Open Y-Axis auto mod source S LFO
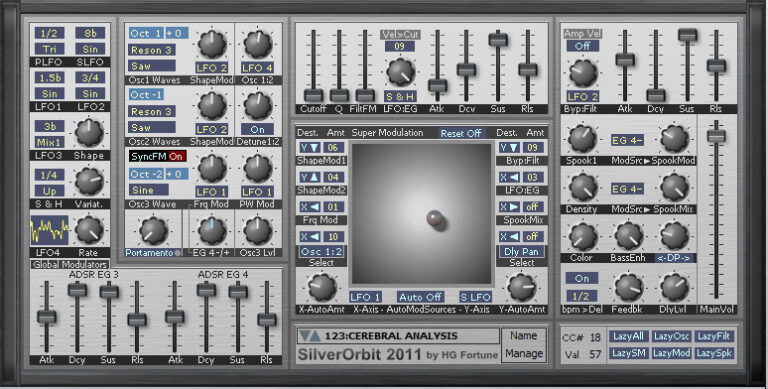The height and width of the screenshot is (389, 768). 475,297
